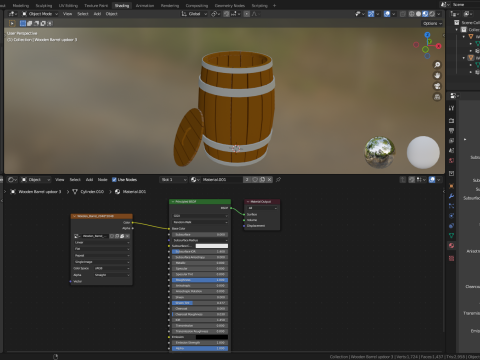480x360 pixels.
Task: Open the Tool properties tab icon
Action: tap(451, 108)
